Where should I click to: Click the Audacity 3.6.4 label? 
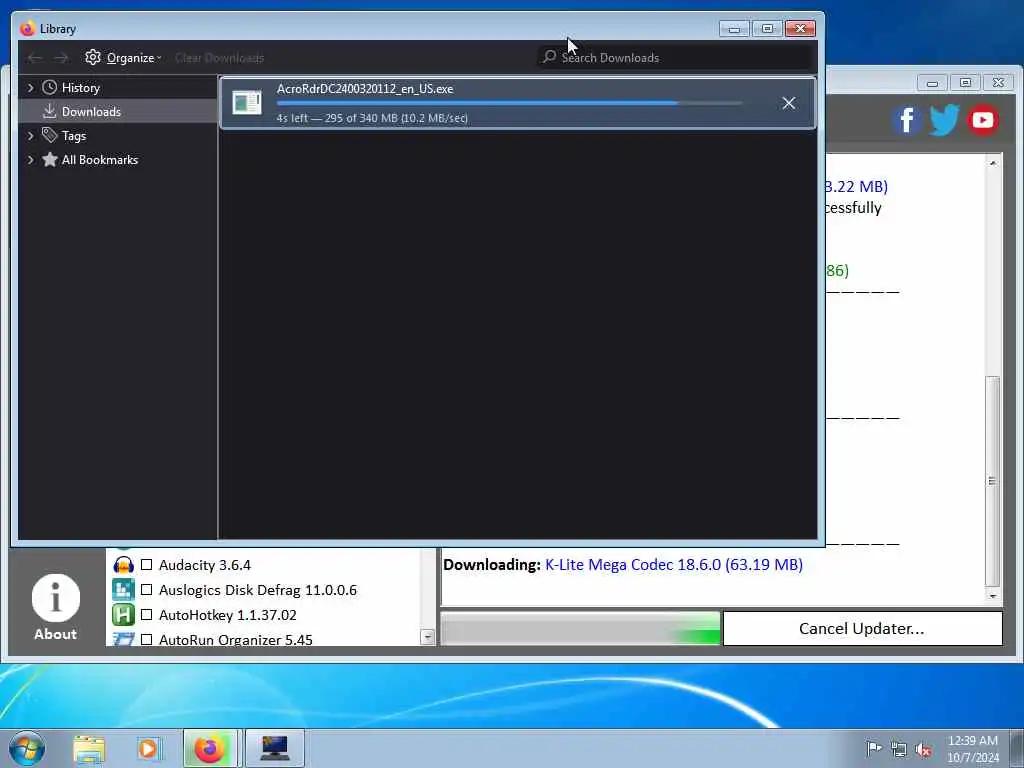pyautogui.click(x=204, y=565)
